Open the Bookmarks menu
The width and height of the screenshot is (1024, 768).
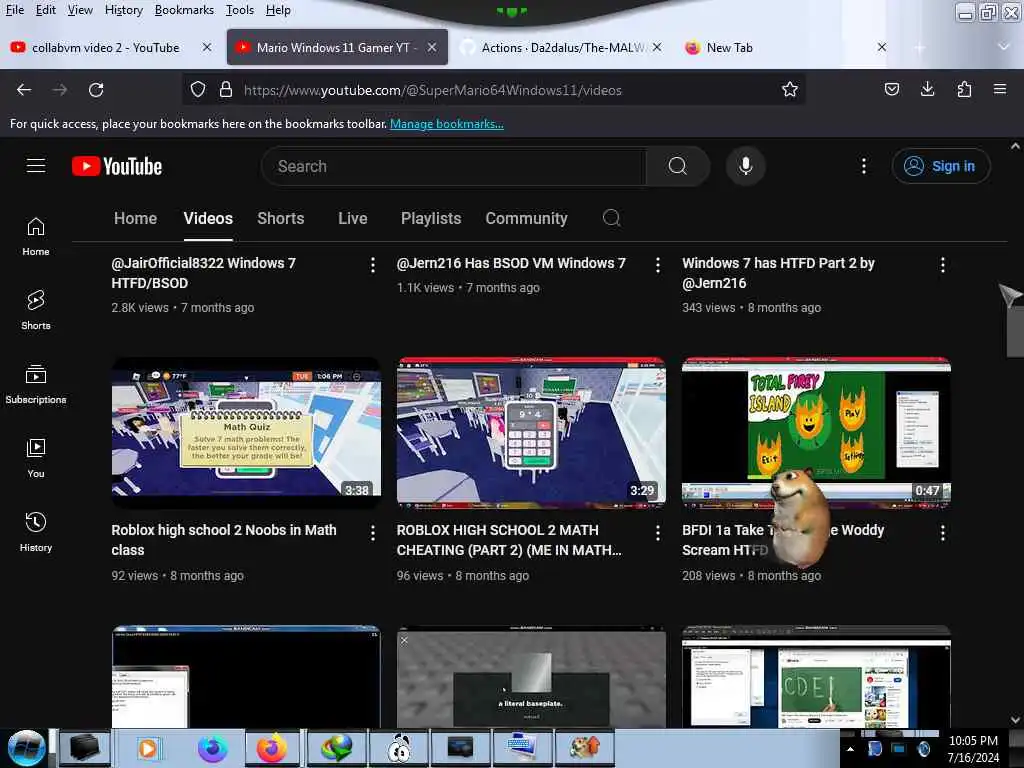coord(184,10)
